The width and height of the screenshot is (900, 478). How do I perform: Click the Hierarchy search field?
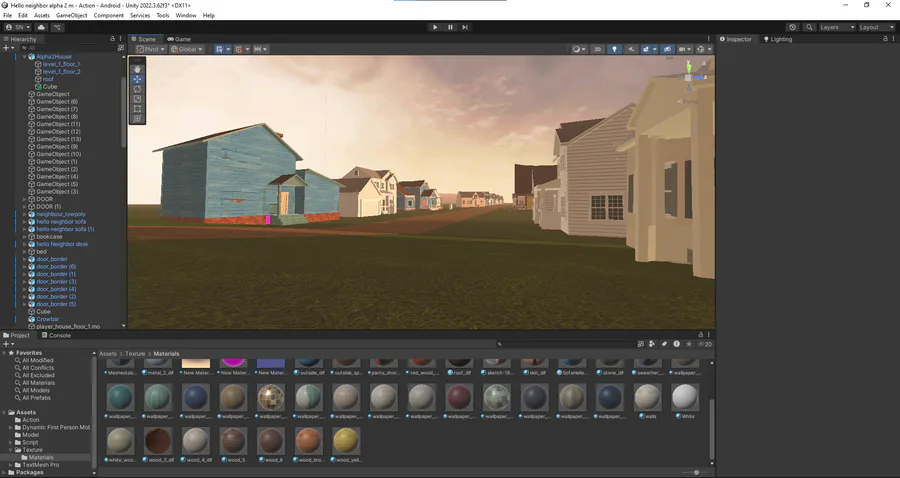70,48
